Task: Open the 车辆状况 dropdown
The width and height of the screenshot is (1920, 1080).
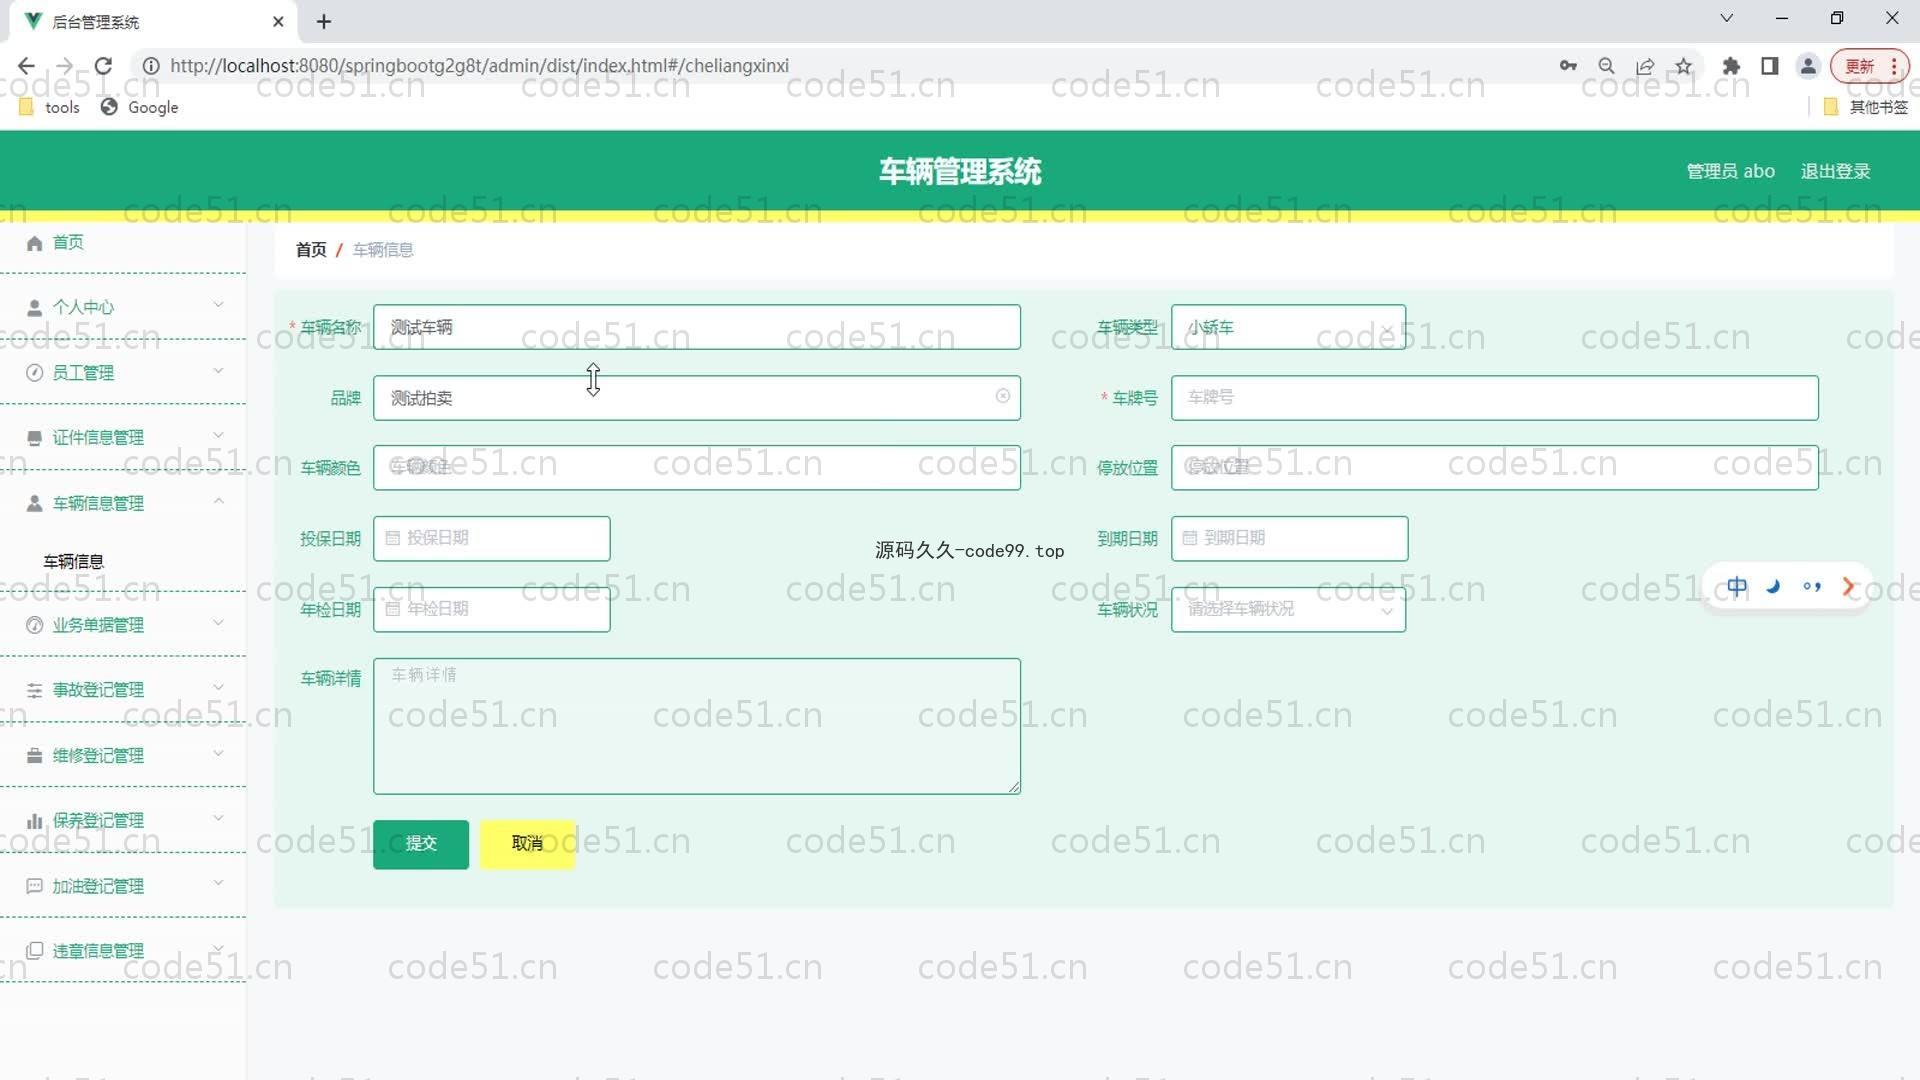Action: [1288, 609]
